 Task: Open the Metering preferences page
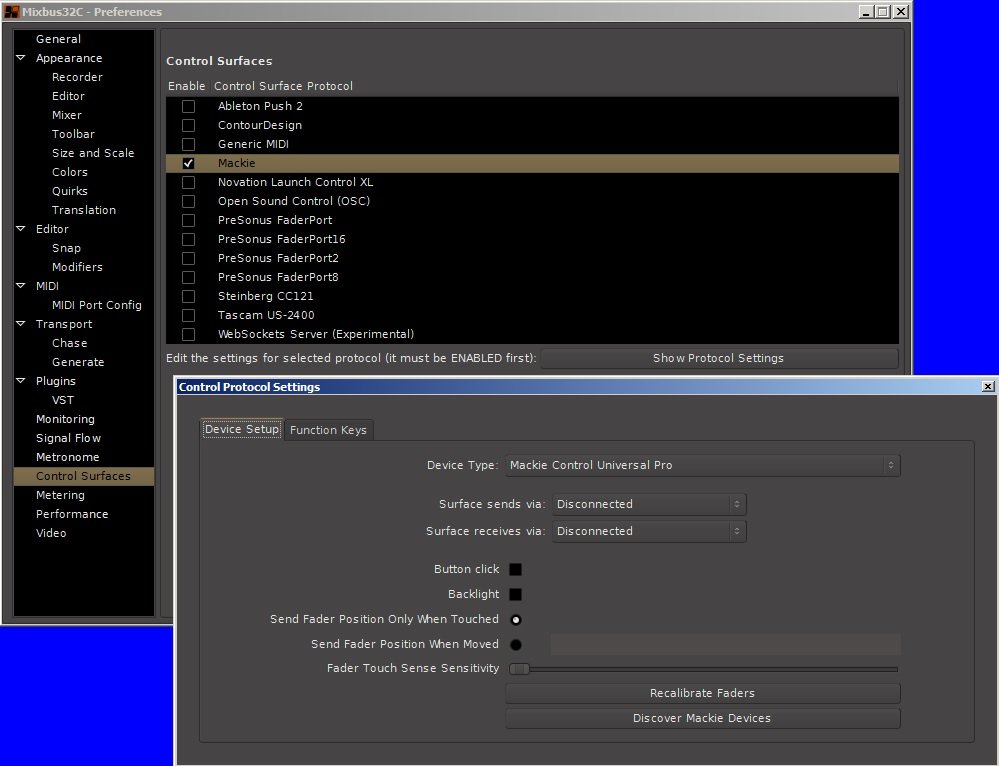(60, 495)
